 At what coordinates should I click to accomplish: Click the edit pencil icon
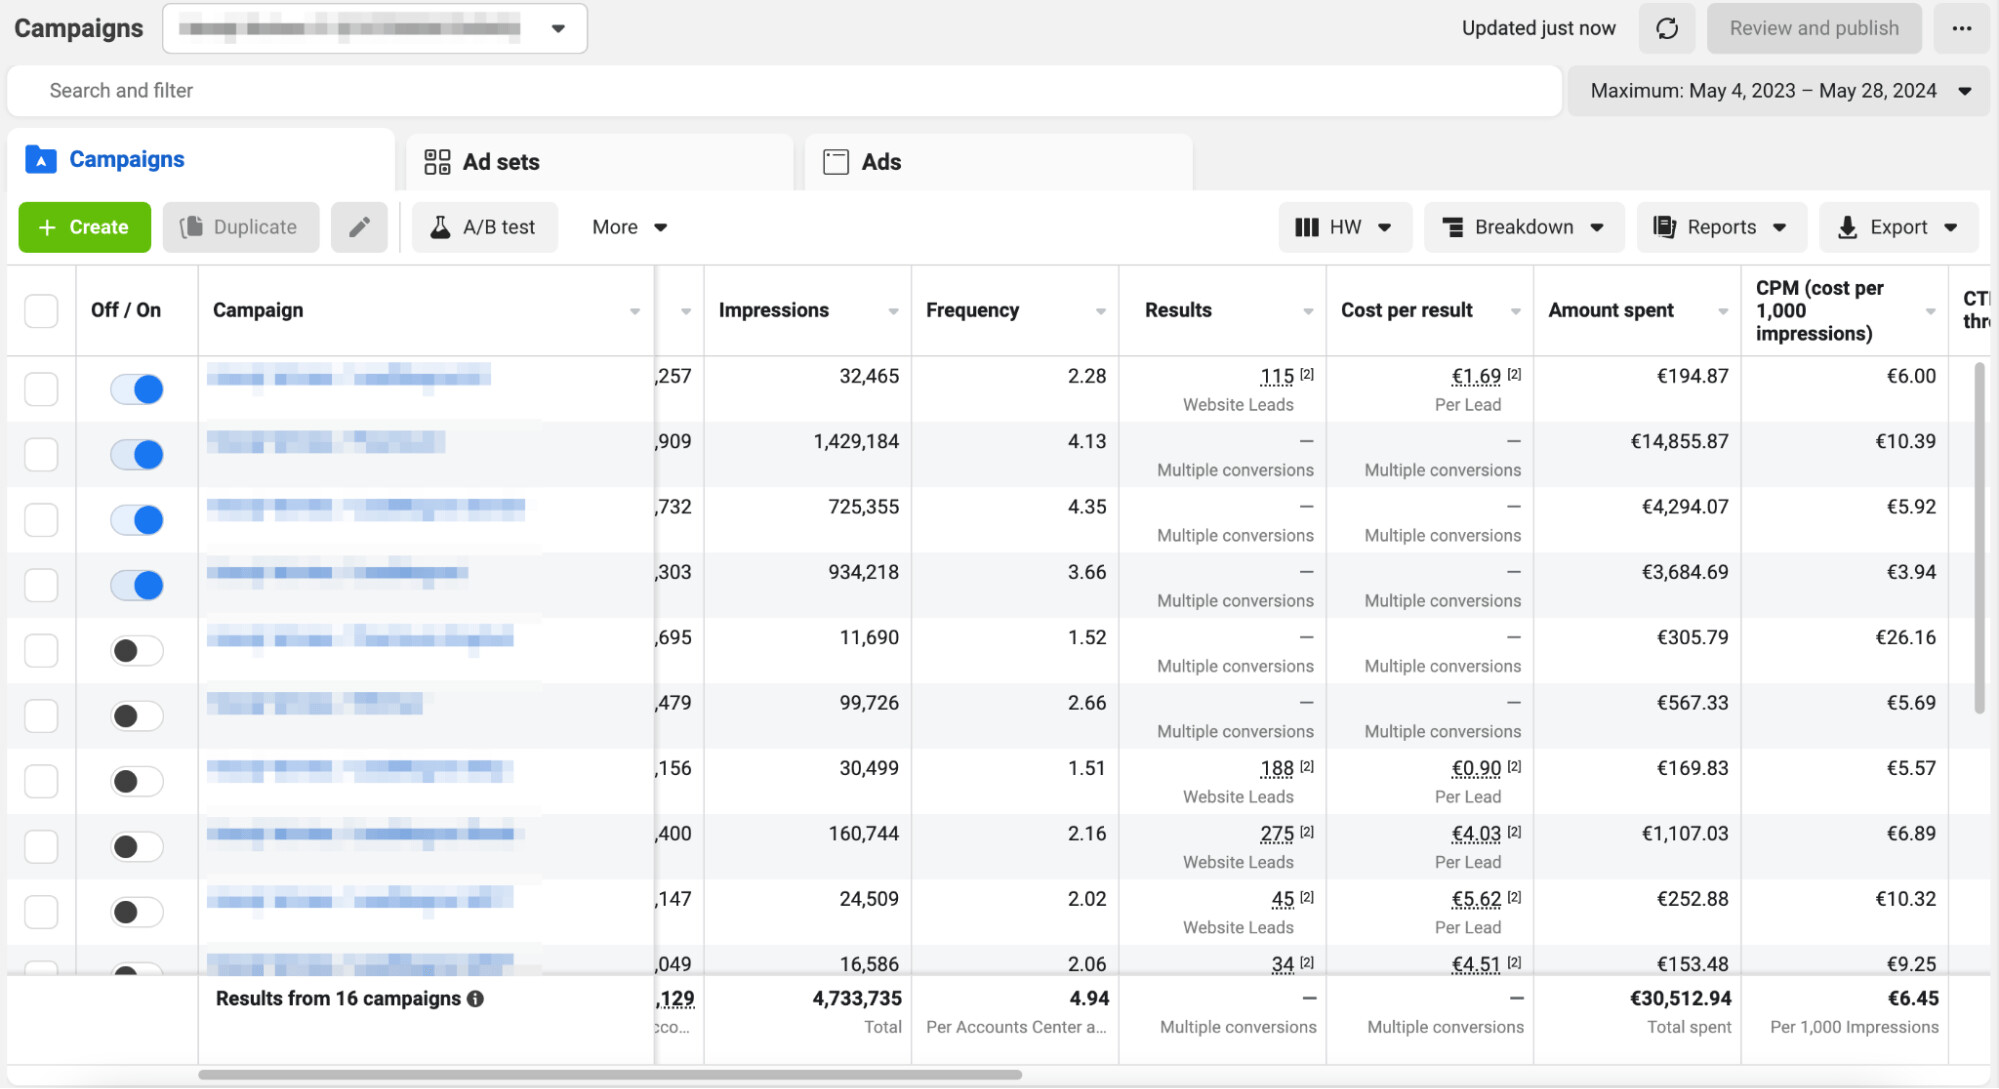(x=359, y=227)
